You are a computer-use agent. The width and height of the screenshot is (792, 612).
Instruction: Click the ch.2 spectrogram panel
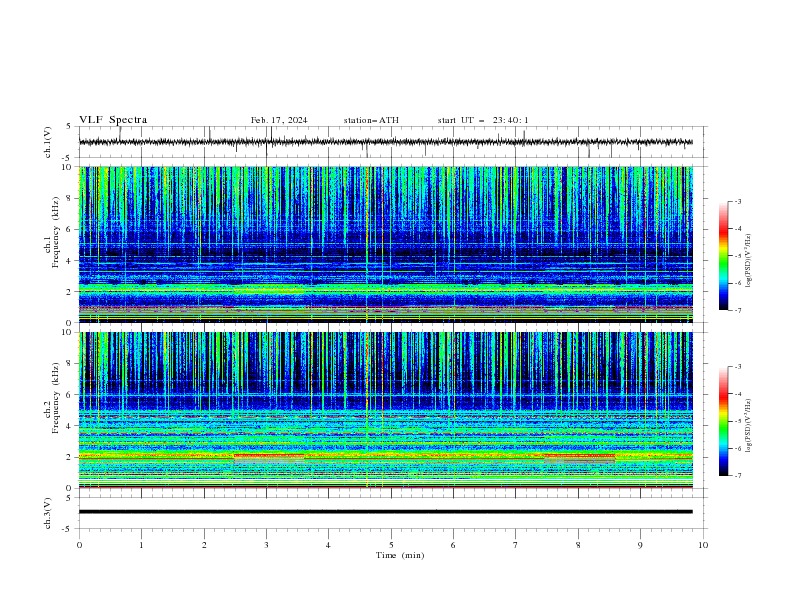[x=386, y=410]
